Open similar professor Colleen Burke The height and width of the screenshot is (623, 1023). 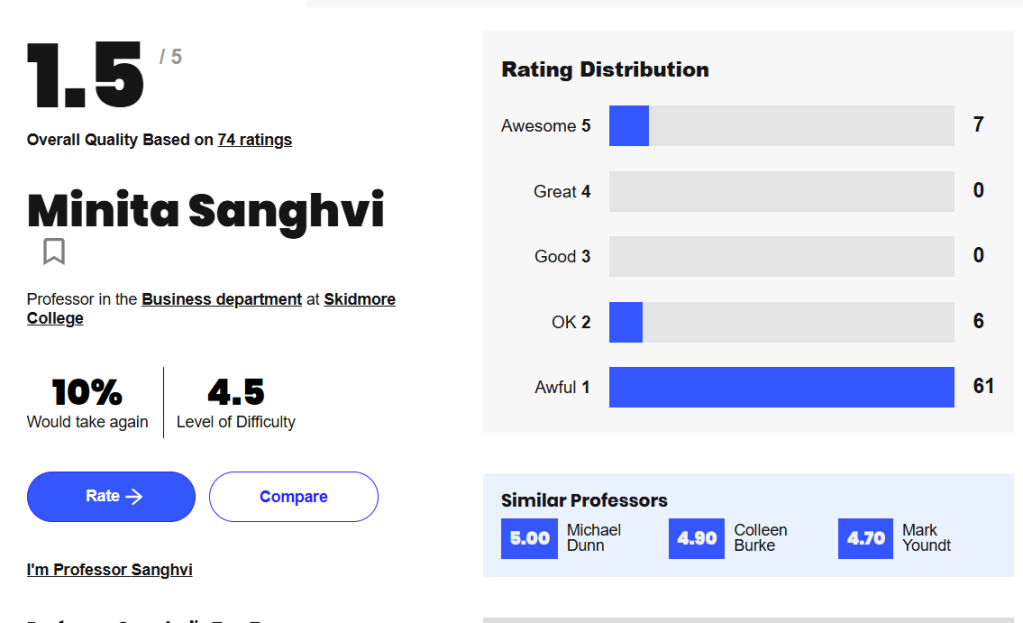(760, 538)
